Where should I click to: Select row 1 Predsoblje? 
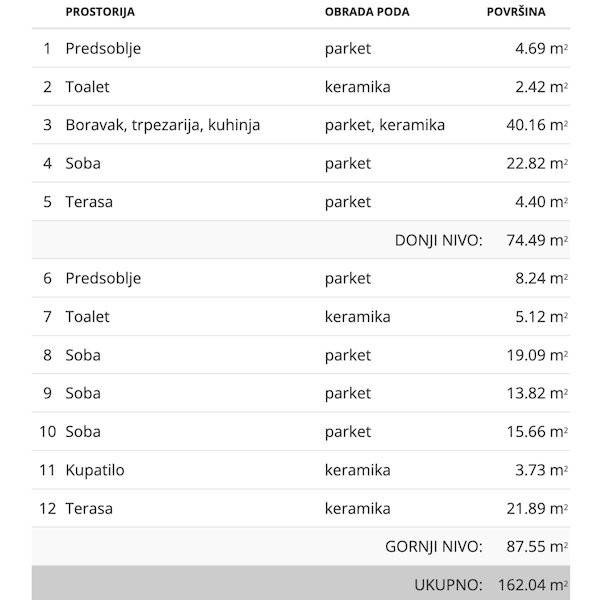[301, 48]
